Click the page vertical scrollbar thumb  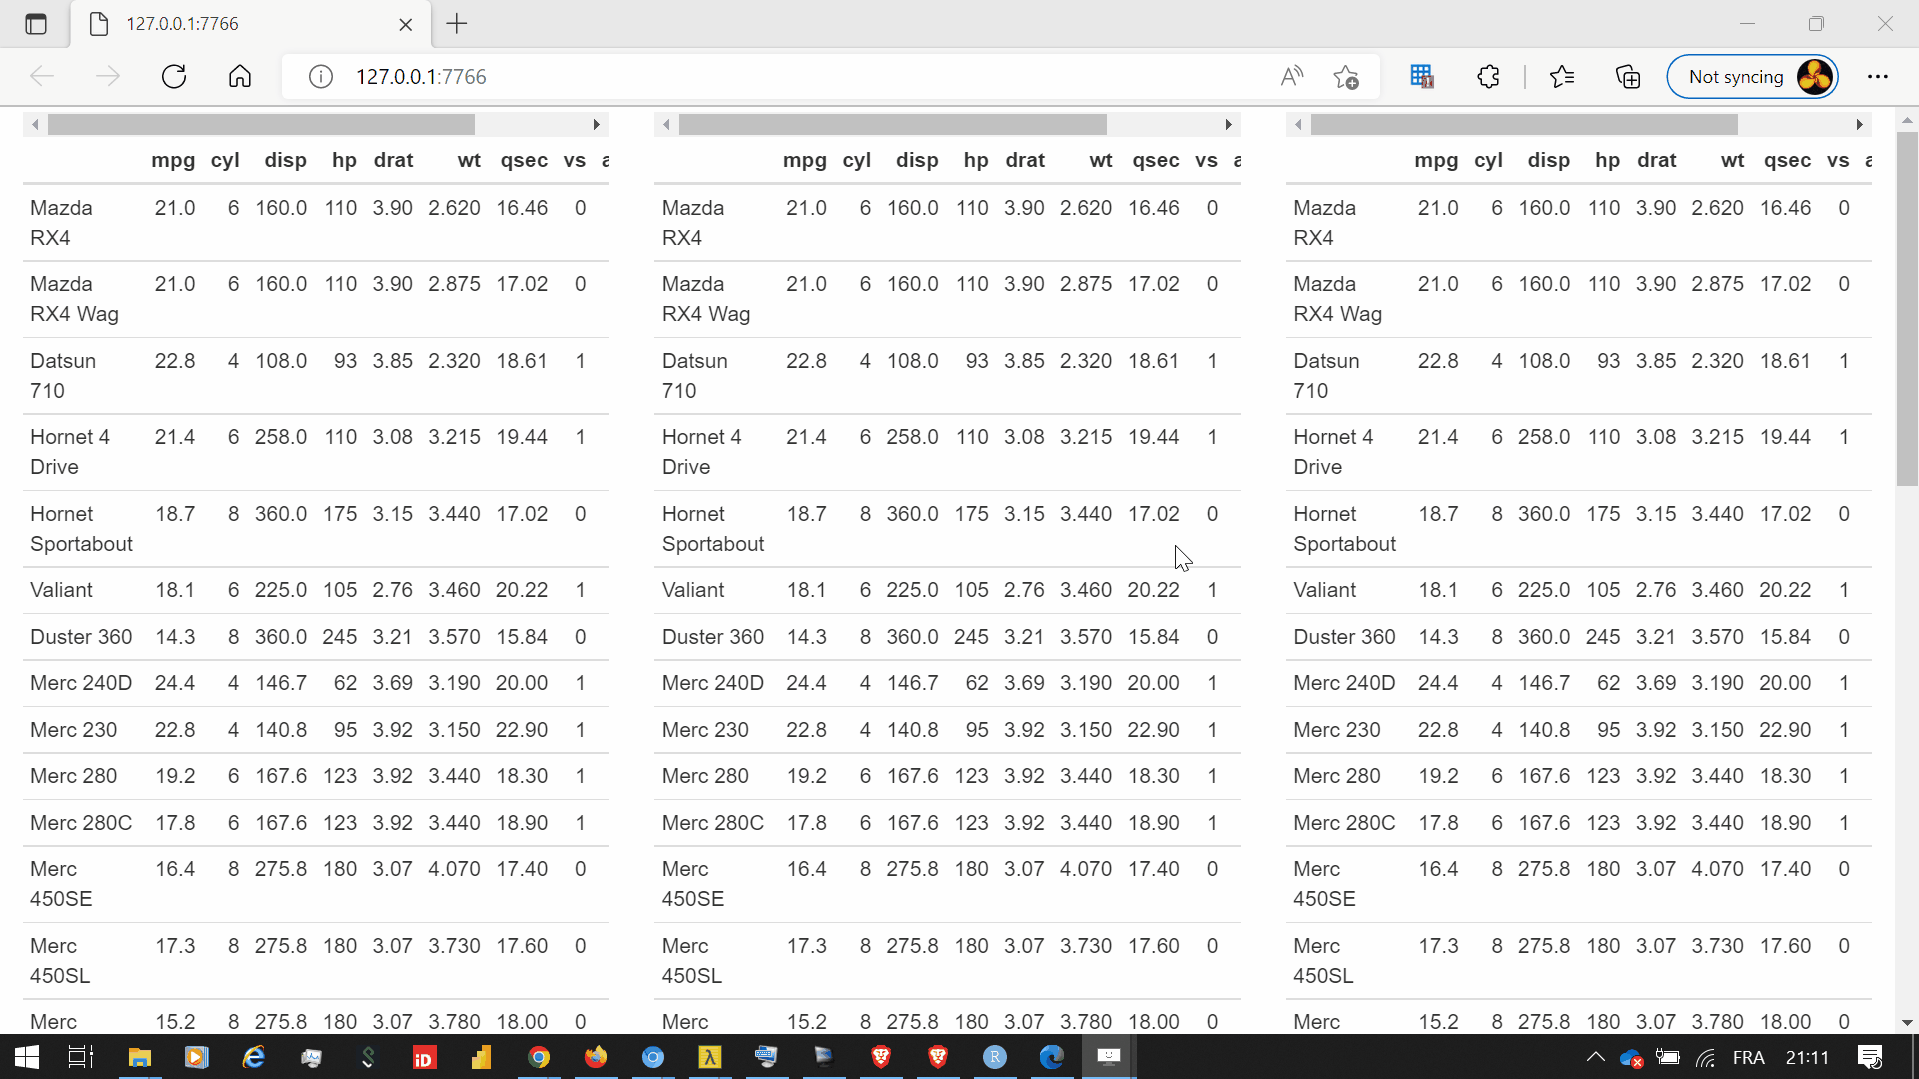pyautogui.click(x=1907, y=308)
